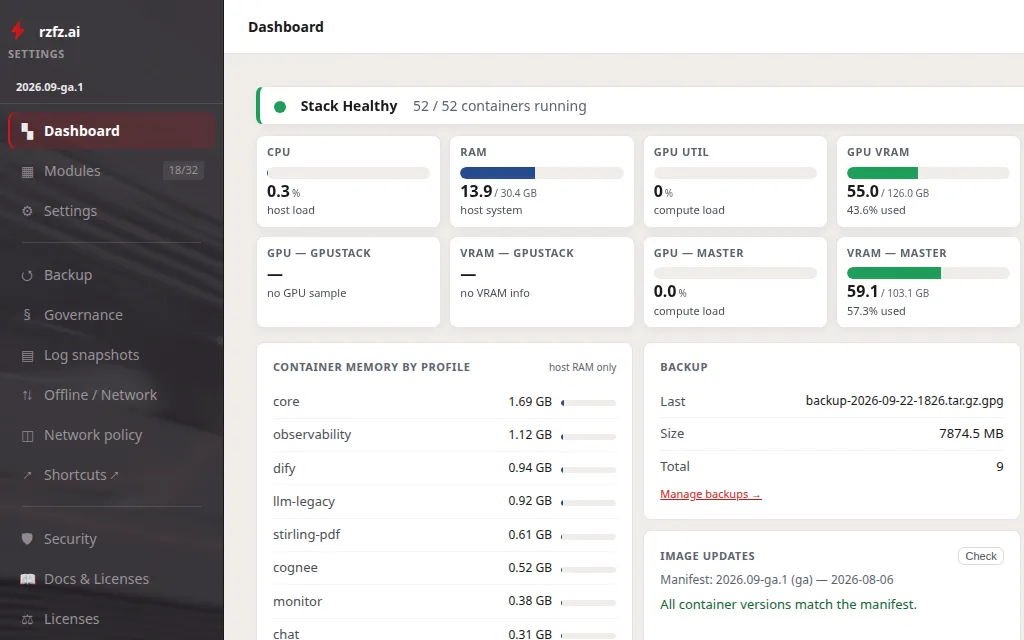Click the red lightning bolt logo
Screen dimensions: 1024x640
click(18, 30)
